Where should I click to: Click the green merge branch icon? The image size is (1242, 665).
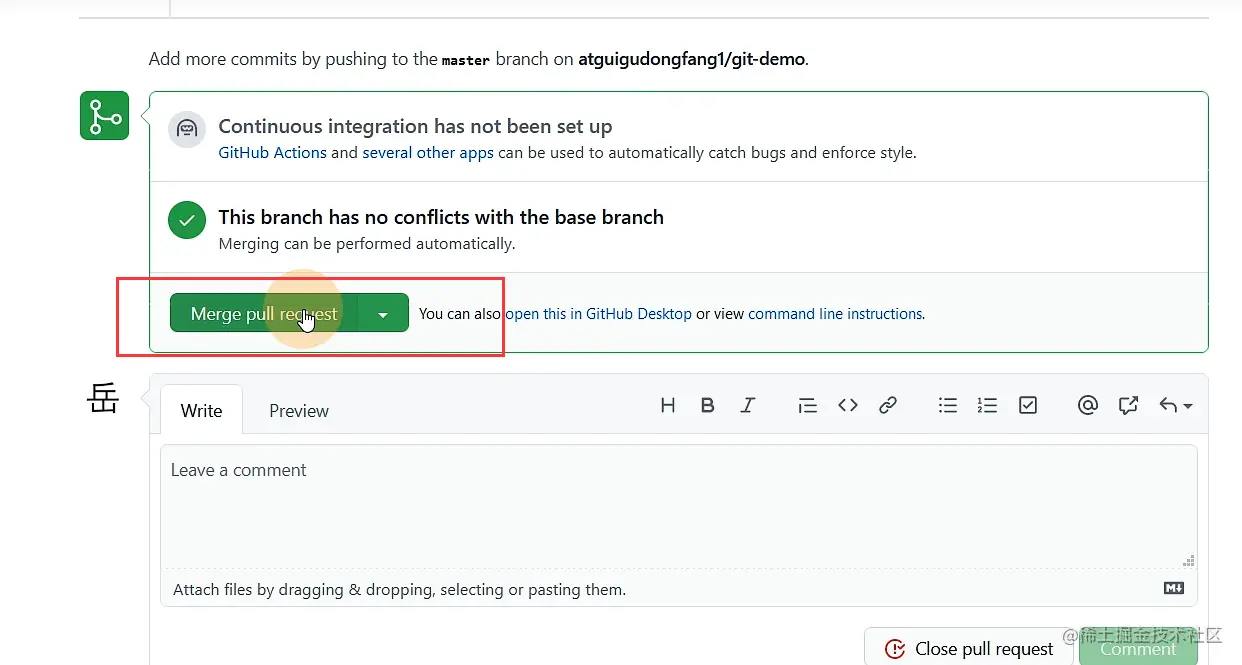coord(104,115)
